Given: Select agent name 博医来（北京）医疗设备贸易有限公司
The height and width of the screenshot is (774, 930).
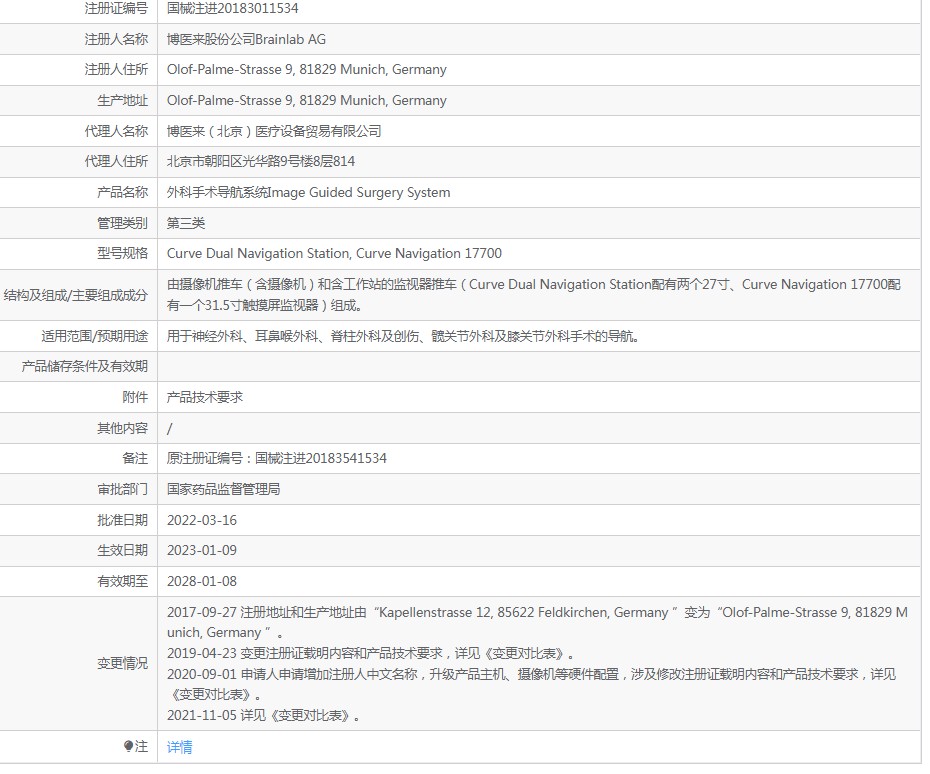Looking at the screenshot, I should 274,131.
